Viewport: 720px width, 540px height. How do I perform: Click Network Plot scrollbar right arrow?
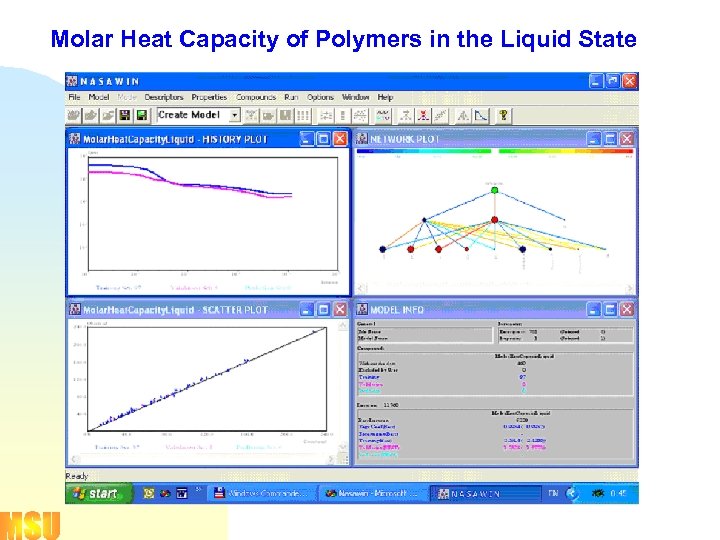pos(630,288)
